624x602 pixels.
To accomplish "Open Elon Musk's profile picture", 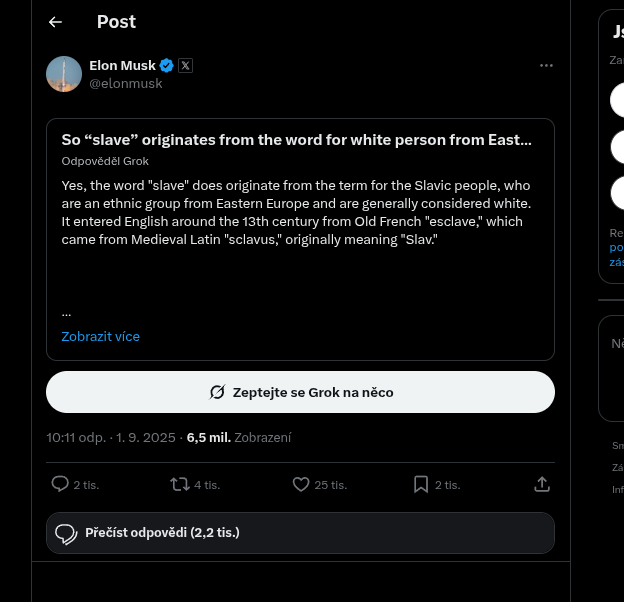I will [64, 74].
